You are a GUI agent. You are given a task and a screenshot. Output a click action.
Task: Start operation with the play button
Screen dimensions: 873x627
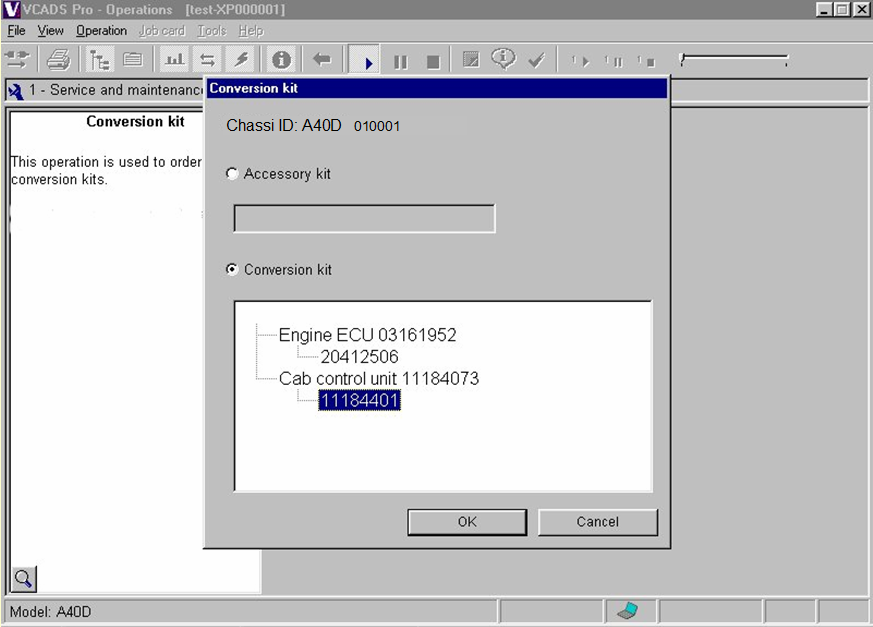[365, 60]
